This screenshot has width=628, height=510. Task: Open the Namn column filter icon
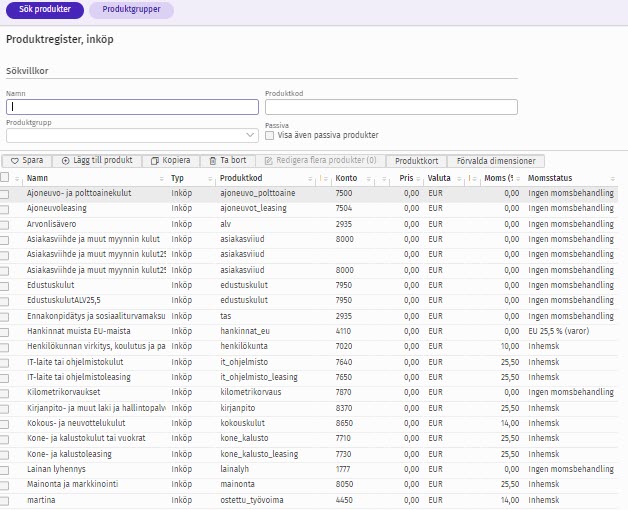pyautogui.click(x=162, y=179)
